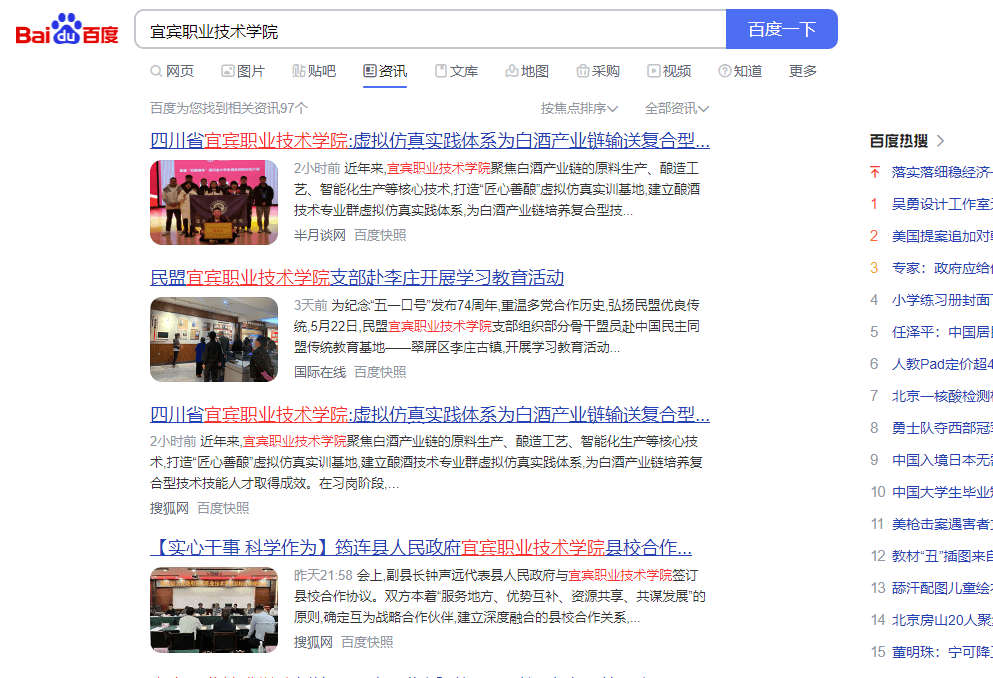Open the 知道 Q&A tab
This screenshot has height=678, width=993.
(740, 71)
